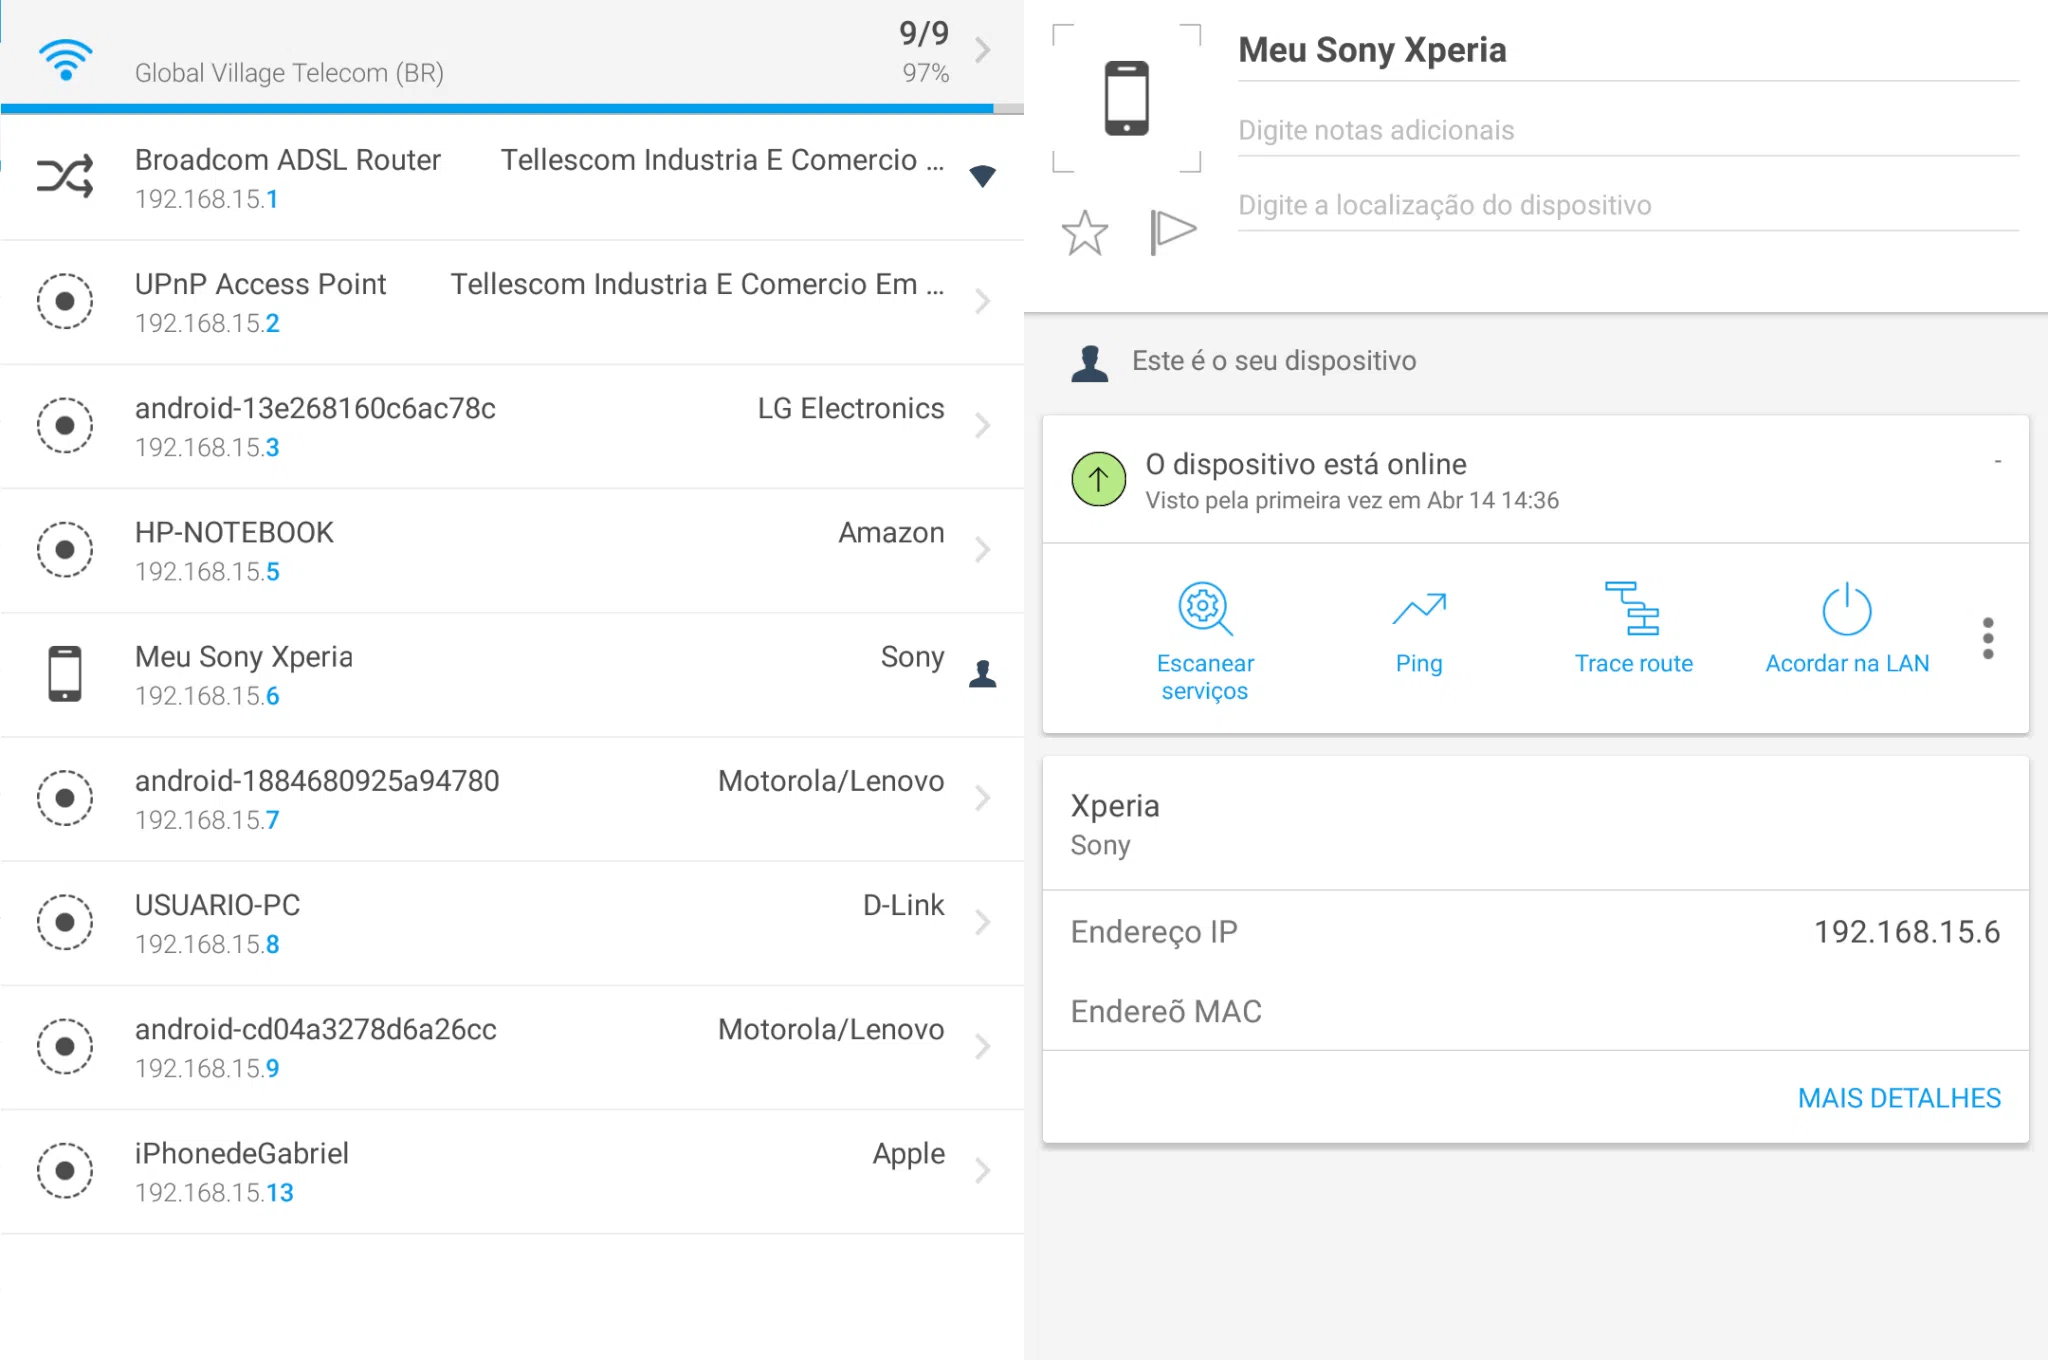2048x1360 pixels.
Task: Open the LG Electronics device chevron
Action: tap(983, 425)
